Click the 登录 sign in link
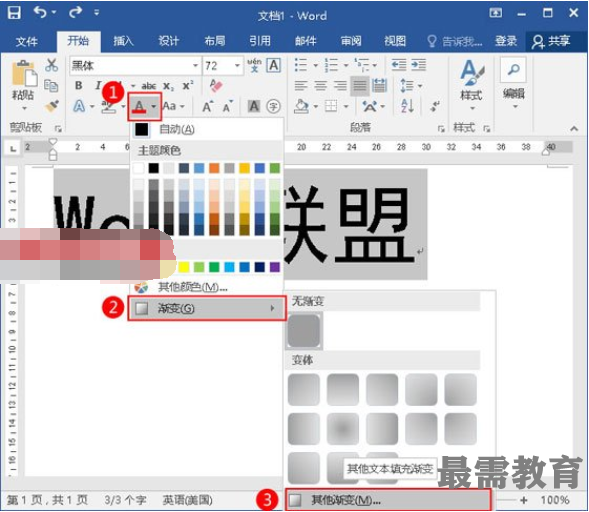Screen dimensions: 589x512 506,41
